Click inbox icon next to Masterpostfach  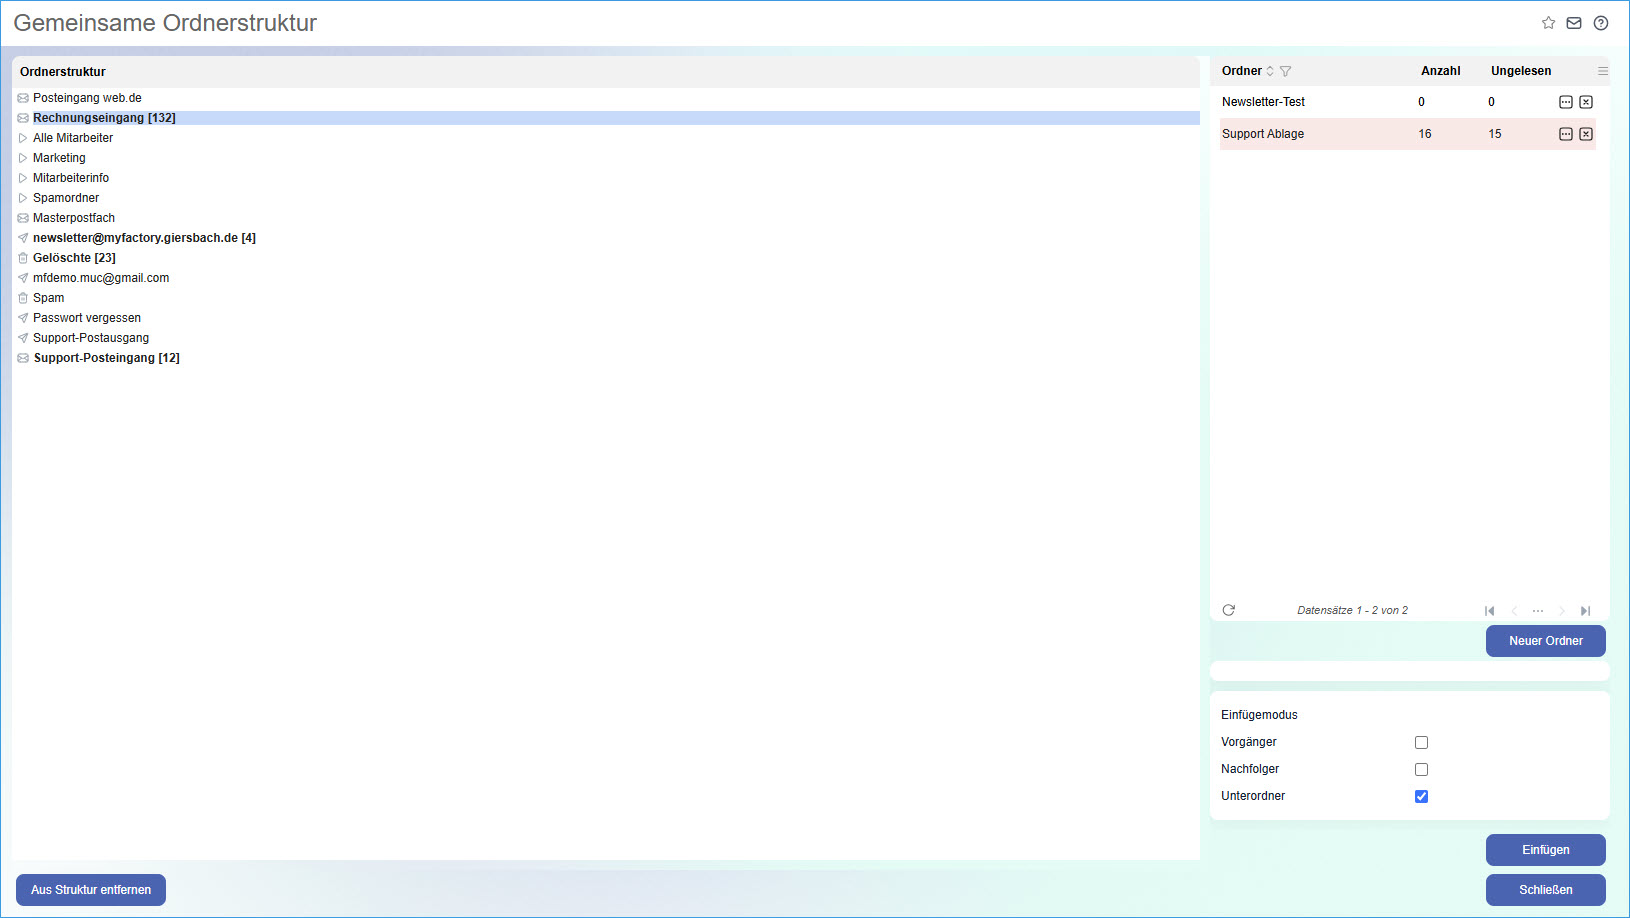pos(23,218)
